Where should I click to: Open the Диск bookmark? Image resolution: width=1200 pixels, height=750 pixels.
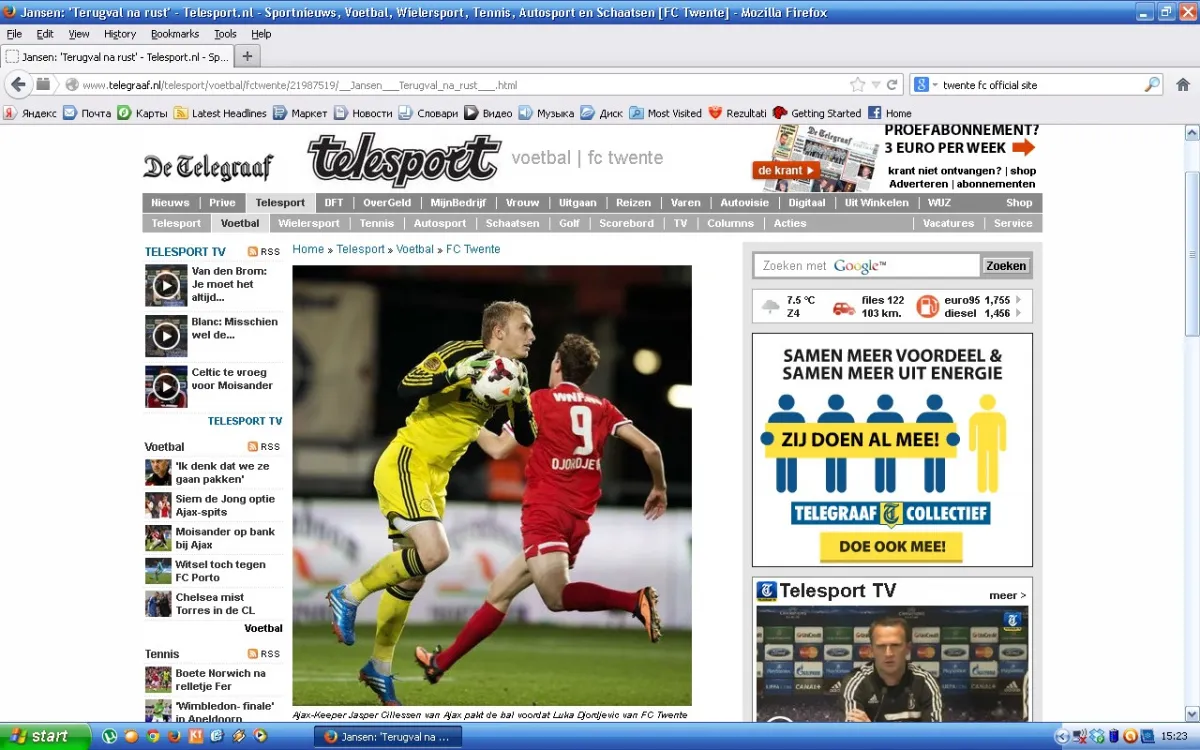(x=602, y=113)
